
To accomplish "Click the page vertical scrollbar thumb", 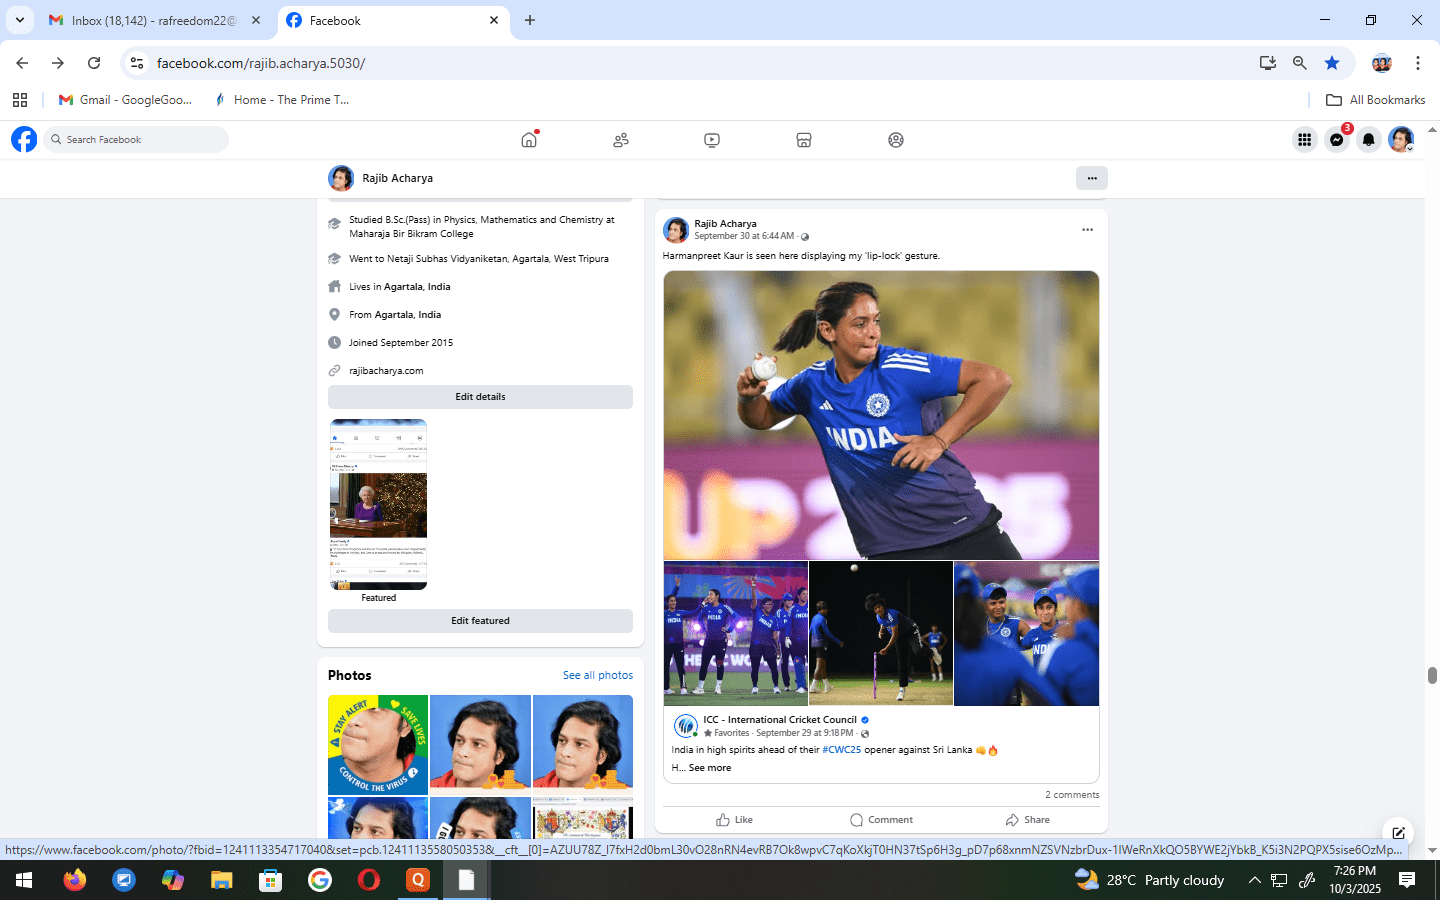I will (1432, 676).
